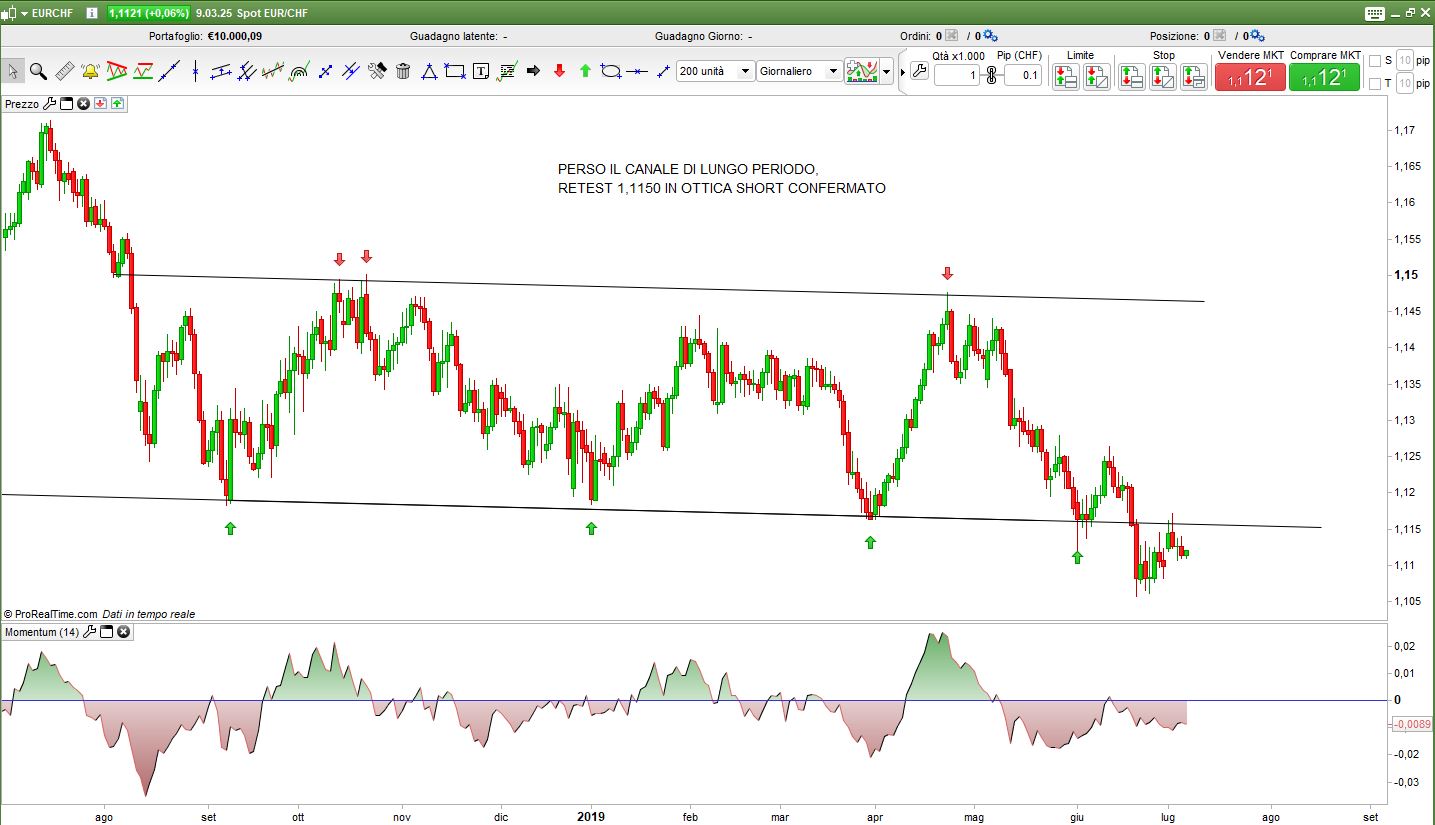Select the rectangle drawing tool
Image resolution: width=1435 pixels, height=825 pixels.
pos(455,71)
